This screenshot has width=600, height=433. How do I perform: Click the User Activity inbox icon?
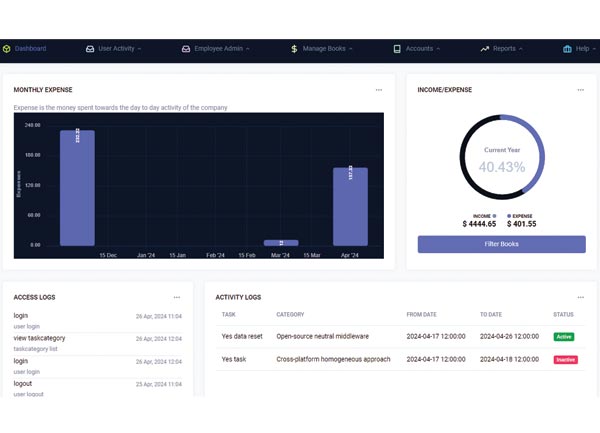(90, 48)
